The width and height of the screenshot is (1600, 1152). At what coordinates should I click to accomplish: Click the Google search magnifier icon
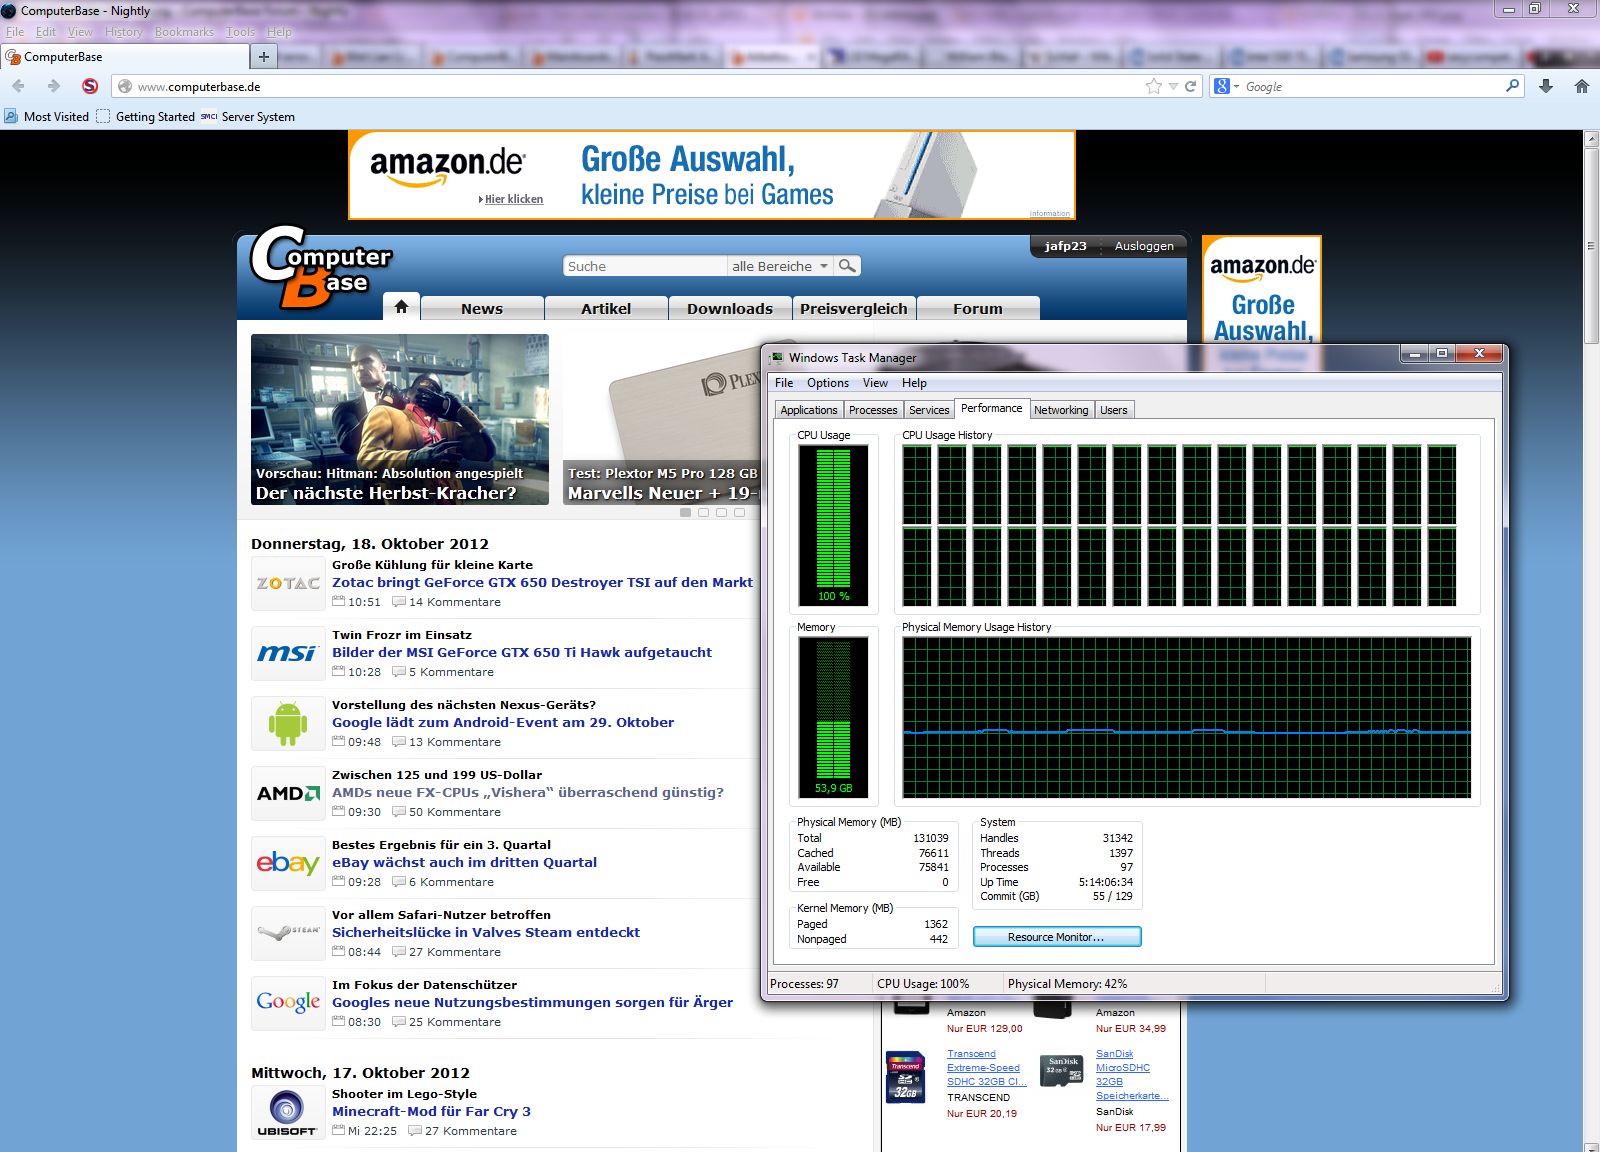[1512, 86]
